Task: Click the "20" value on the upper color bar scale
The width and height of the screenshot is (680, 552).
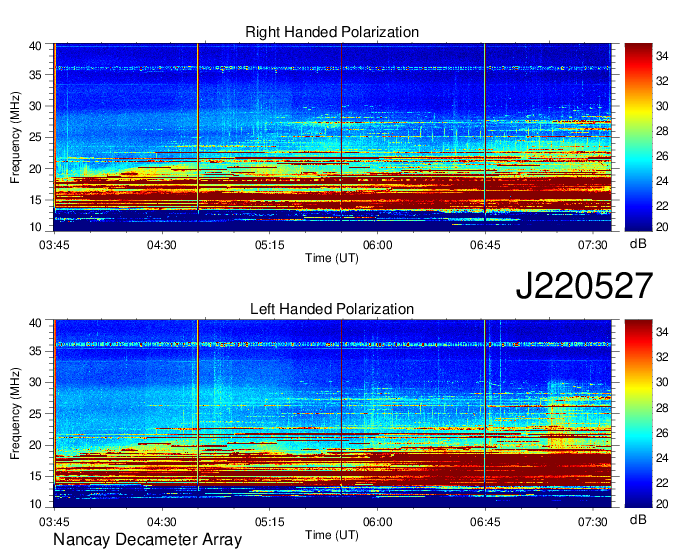Action: [662, 227]
